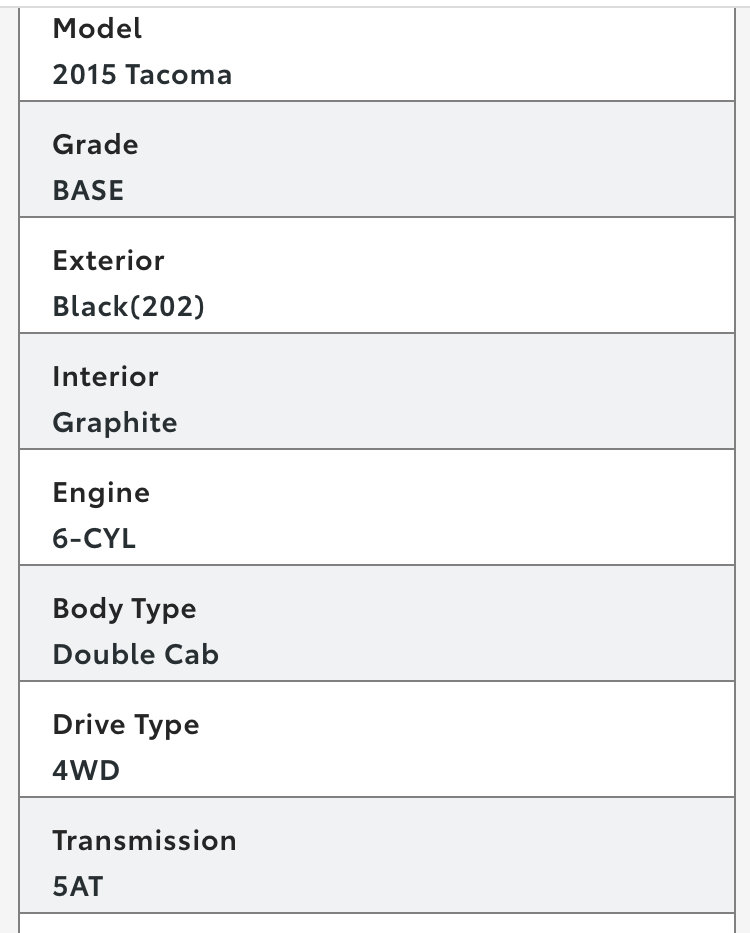
Task: Click the 4WD drive type value
Action: pos(86,771)
